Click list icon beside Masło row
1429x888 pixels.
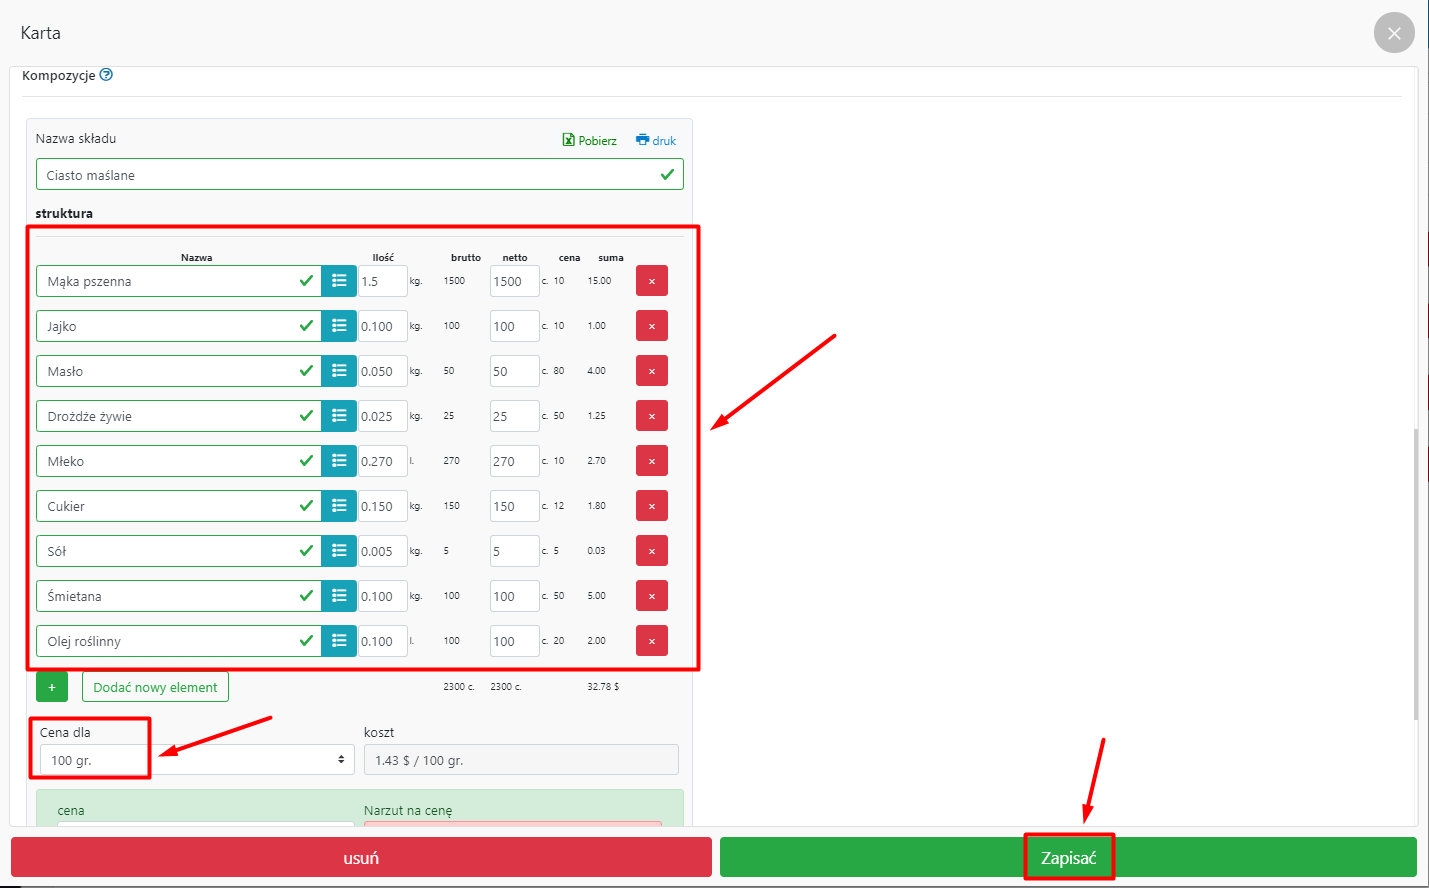pos(339,371)
